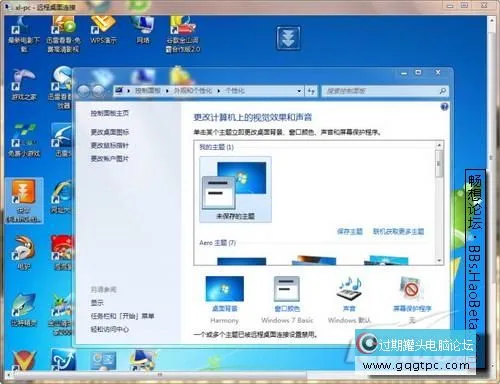The width and height of the screenshot is (500, 384).
Task: Select the third Aero theme thumbnail
Action: pos(386,260)
